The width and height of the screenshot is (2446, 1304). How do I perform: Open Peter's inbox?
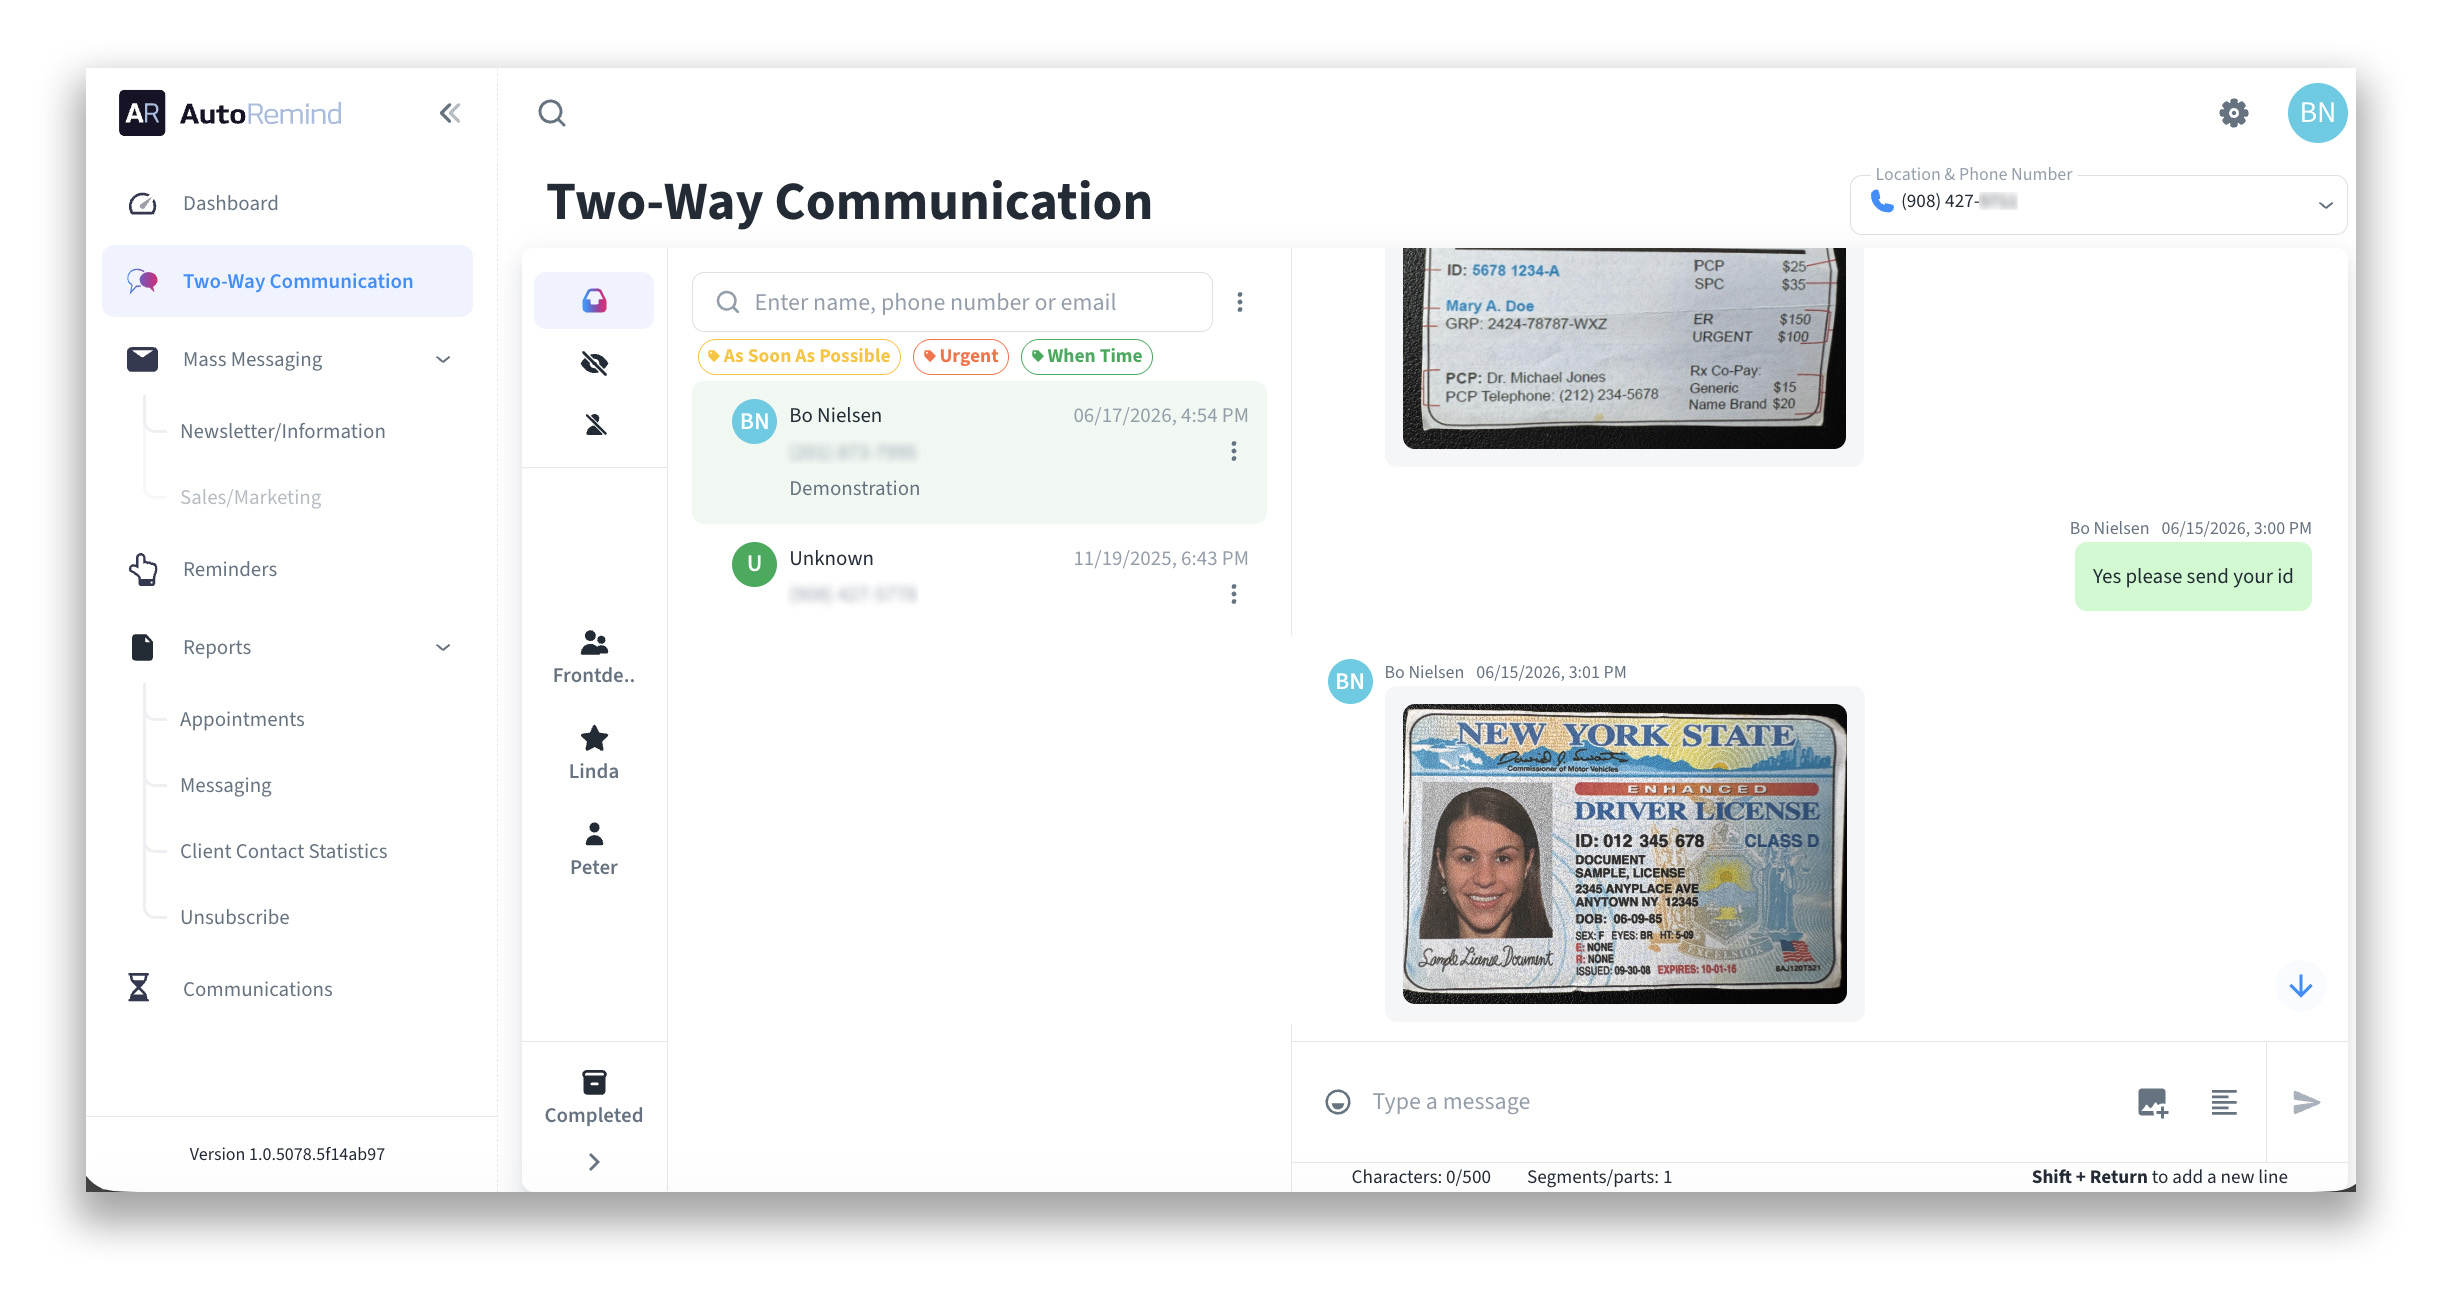pyautogui.click(x=594, y=849)
